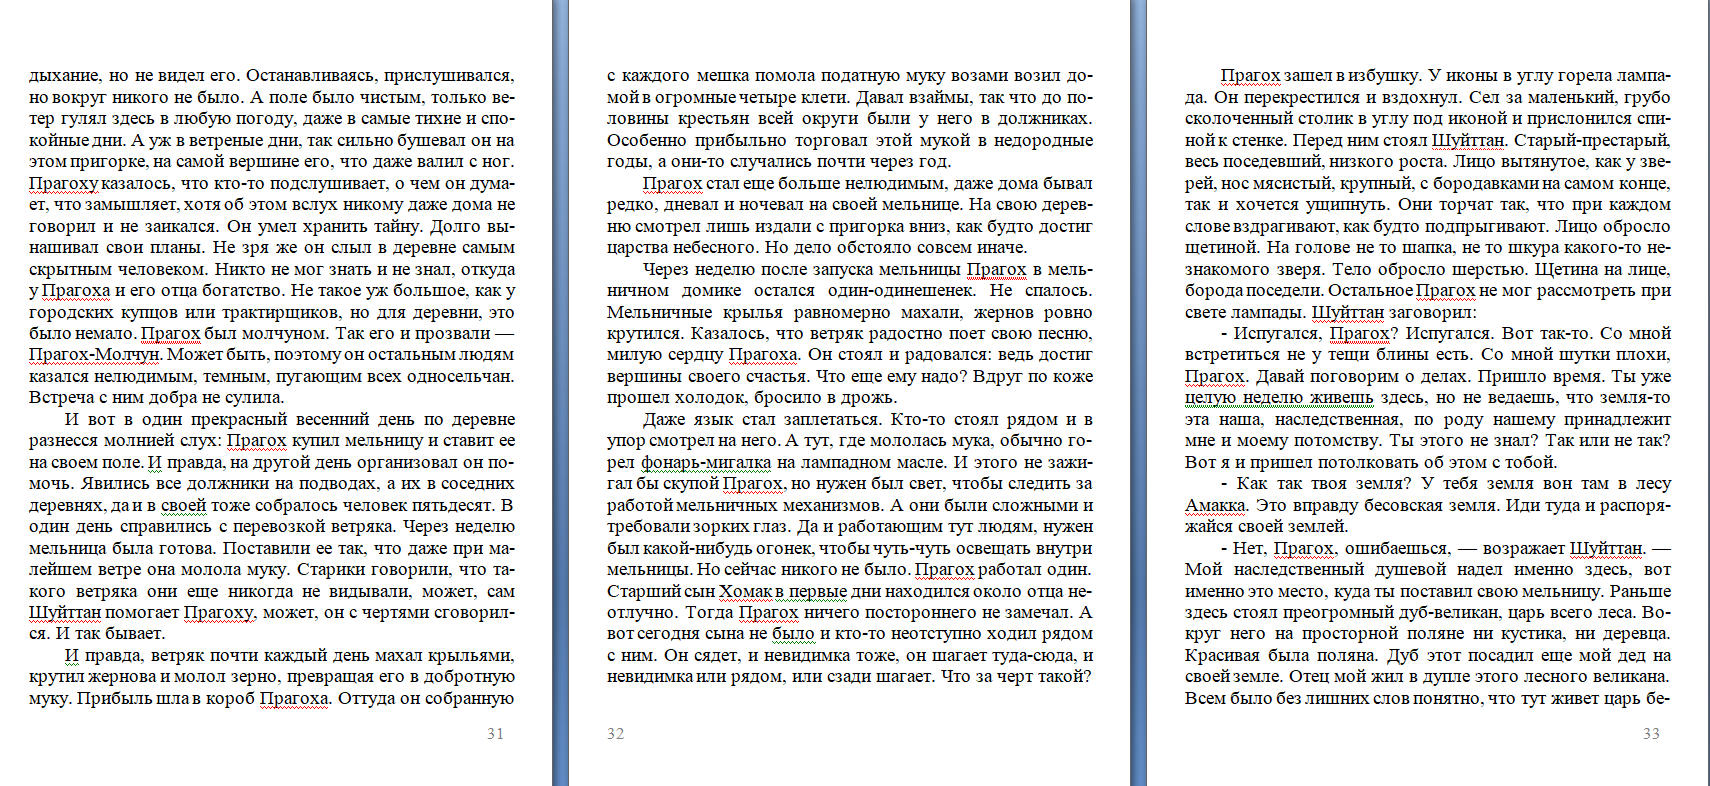Click the underlined word "фонарь-мигалка"
The height and width of the screenshot is (786, 1710).
pyautogui.click(x=706, y=462)
